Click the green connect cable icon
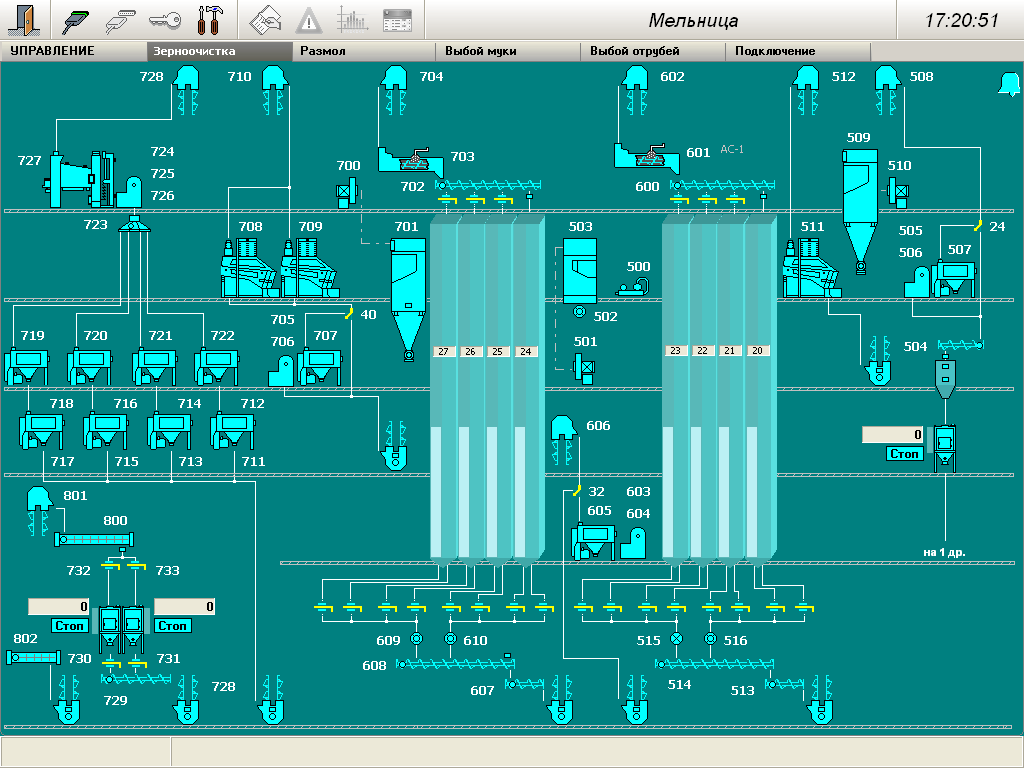 click(x=77, y=19)
